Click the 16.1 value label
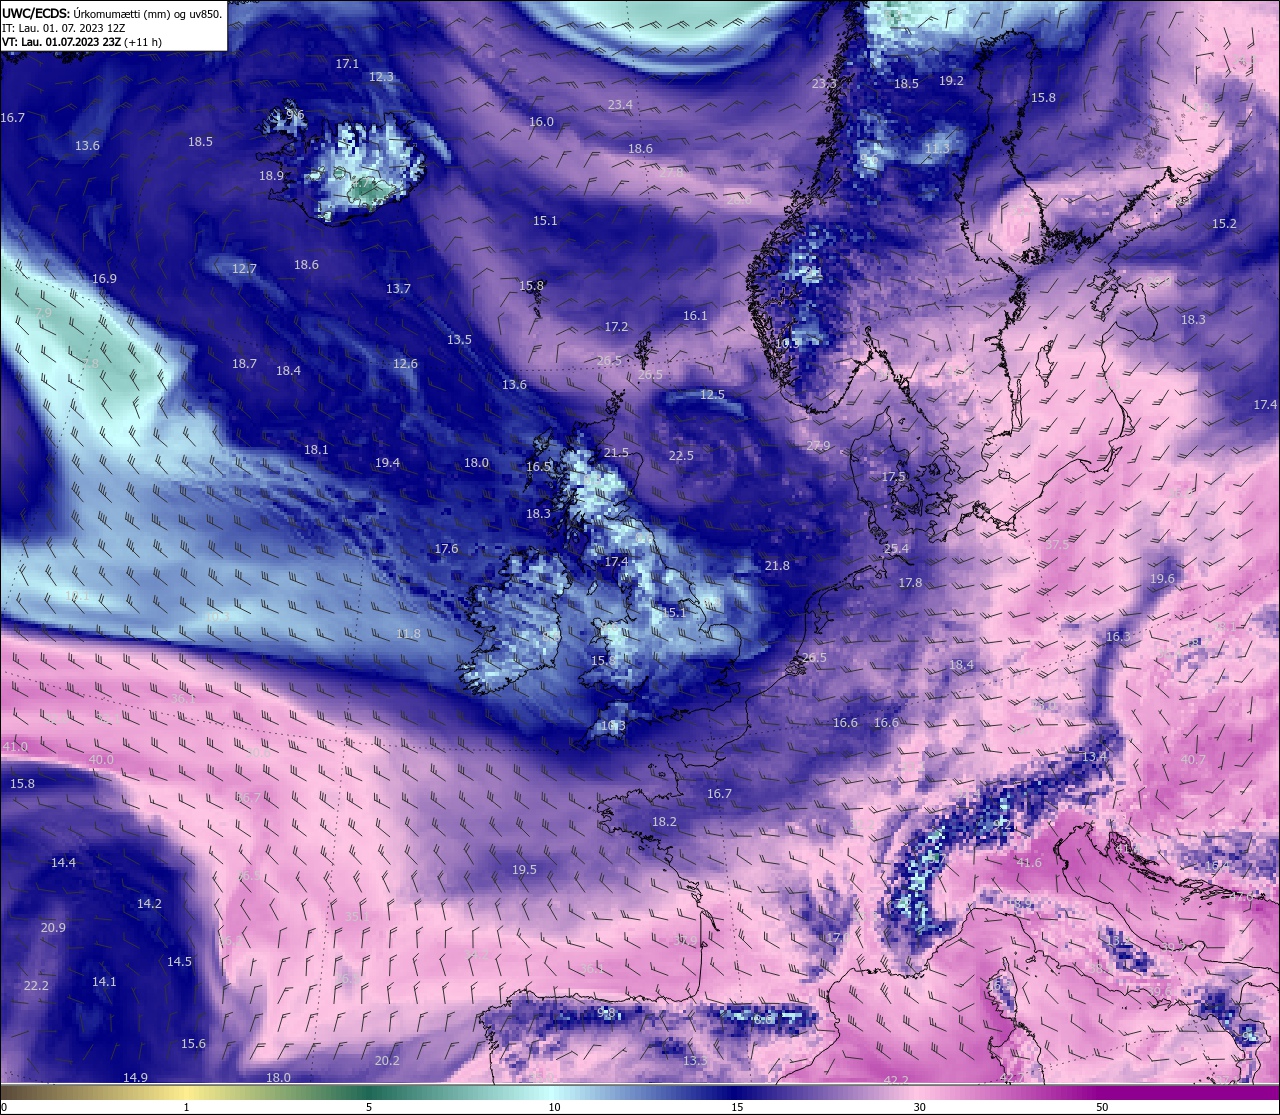Screen dimensions: 1280x1115 (695, 316)
